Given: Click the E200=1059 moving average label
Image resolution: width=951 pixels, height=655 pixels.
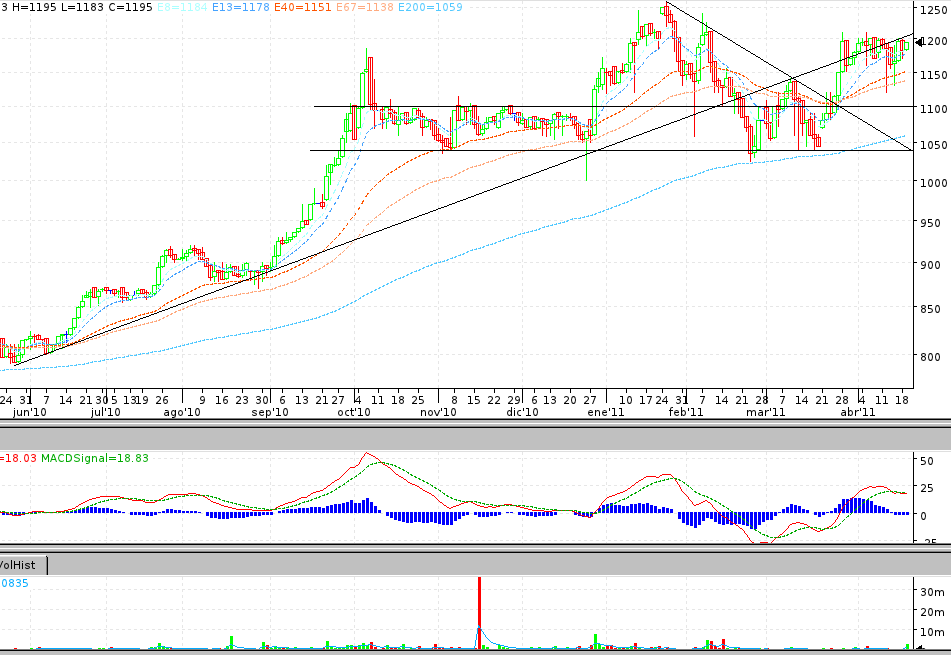Looking at the screenshot, I should pos(429,7).
